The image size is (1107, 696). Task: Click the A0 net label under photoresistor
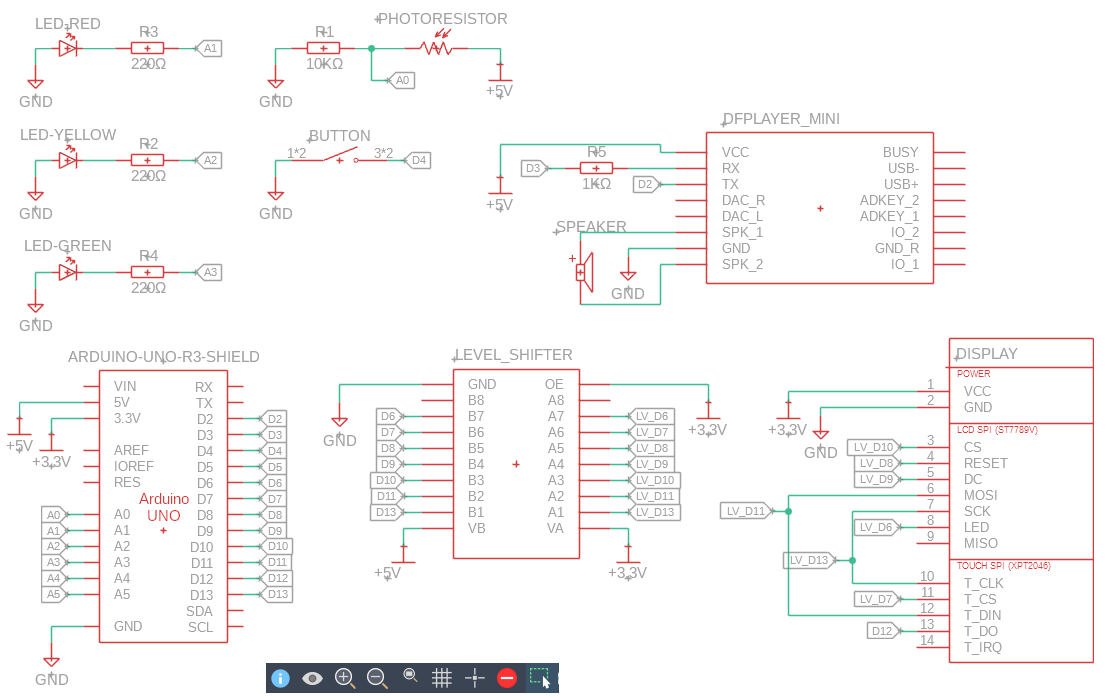tap(401, 80)
